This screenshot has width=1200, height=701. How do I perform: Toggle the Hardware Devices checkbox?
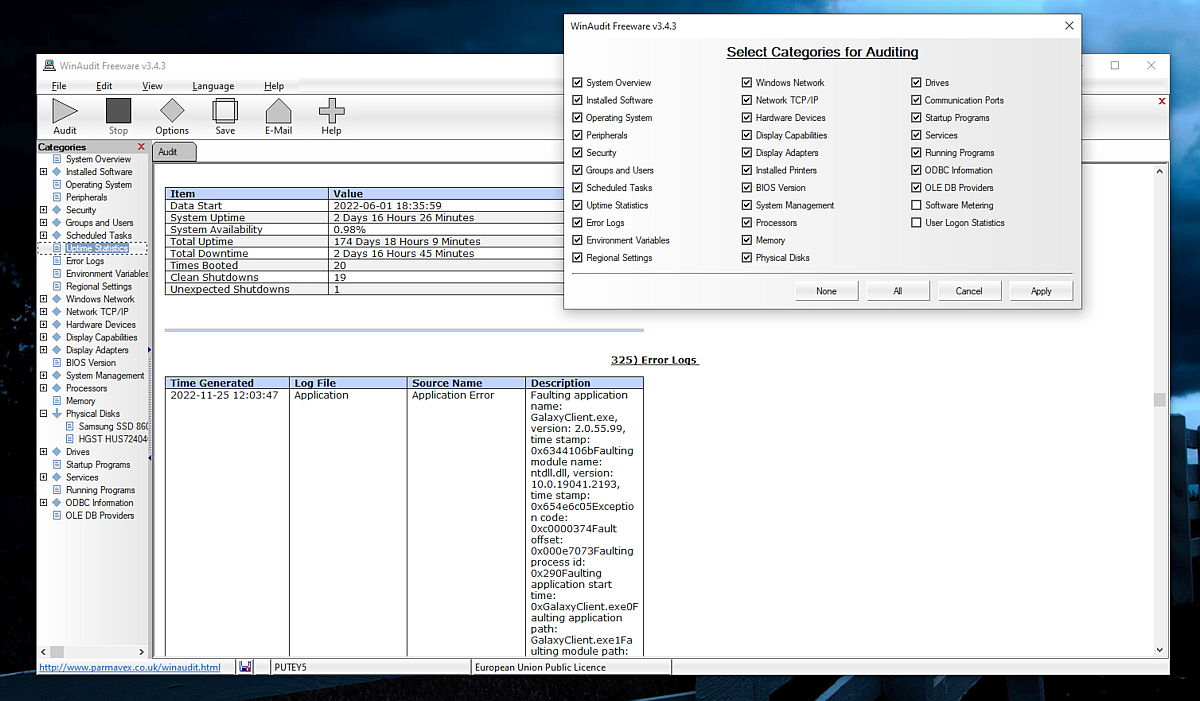pyautogui.click(x=747, y=118)
